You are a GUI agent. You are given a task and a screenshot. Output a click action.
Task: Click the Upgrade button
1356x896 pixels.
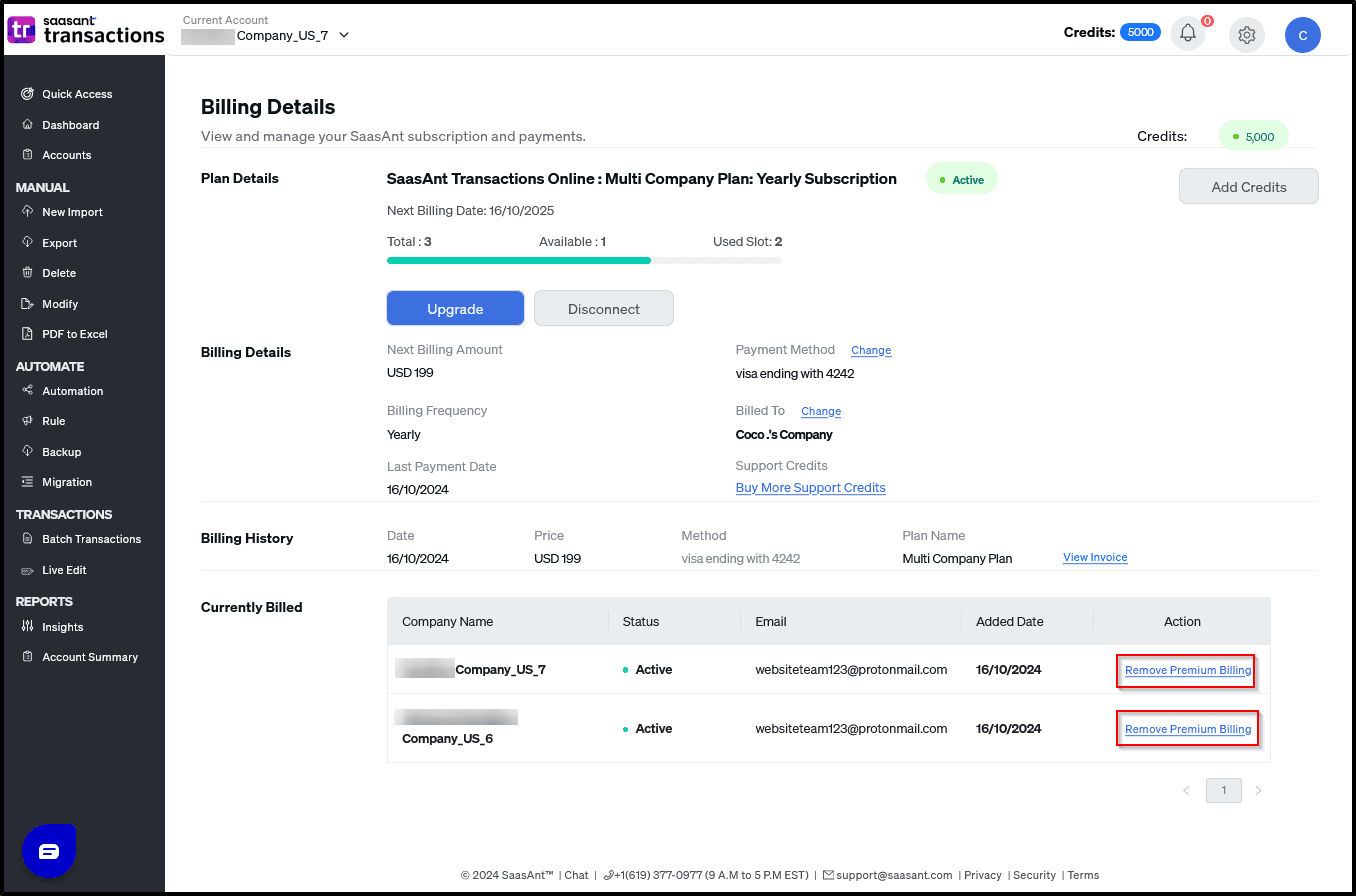(x=455, y=309)
